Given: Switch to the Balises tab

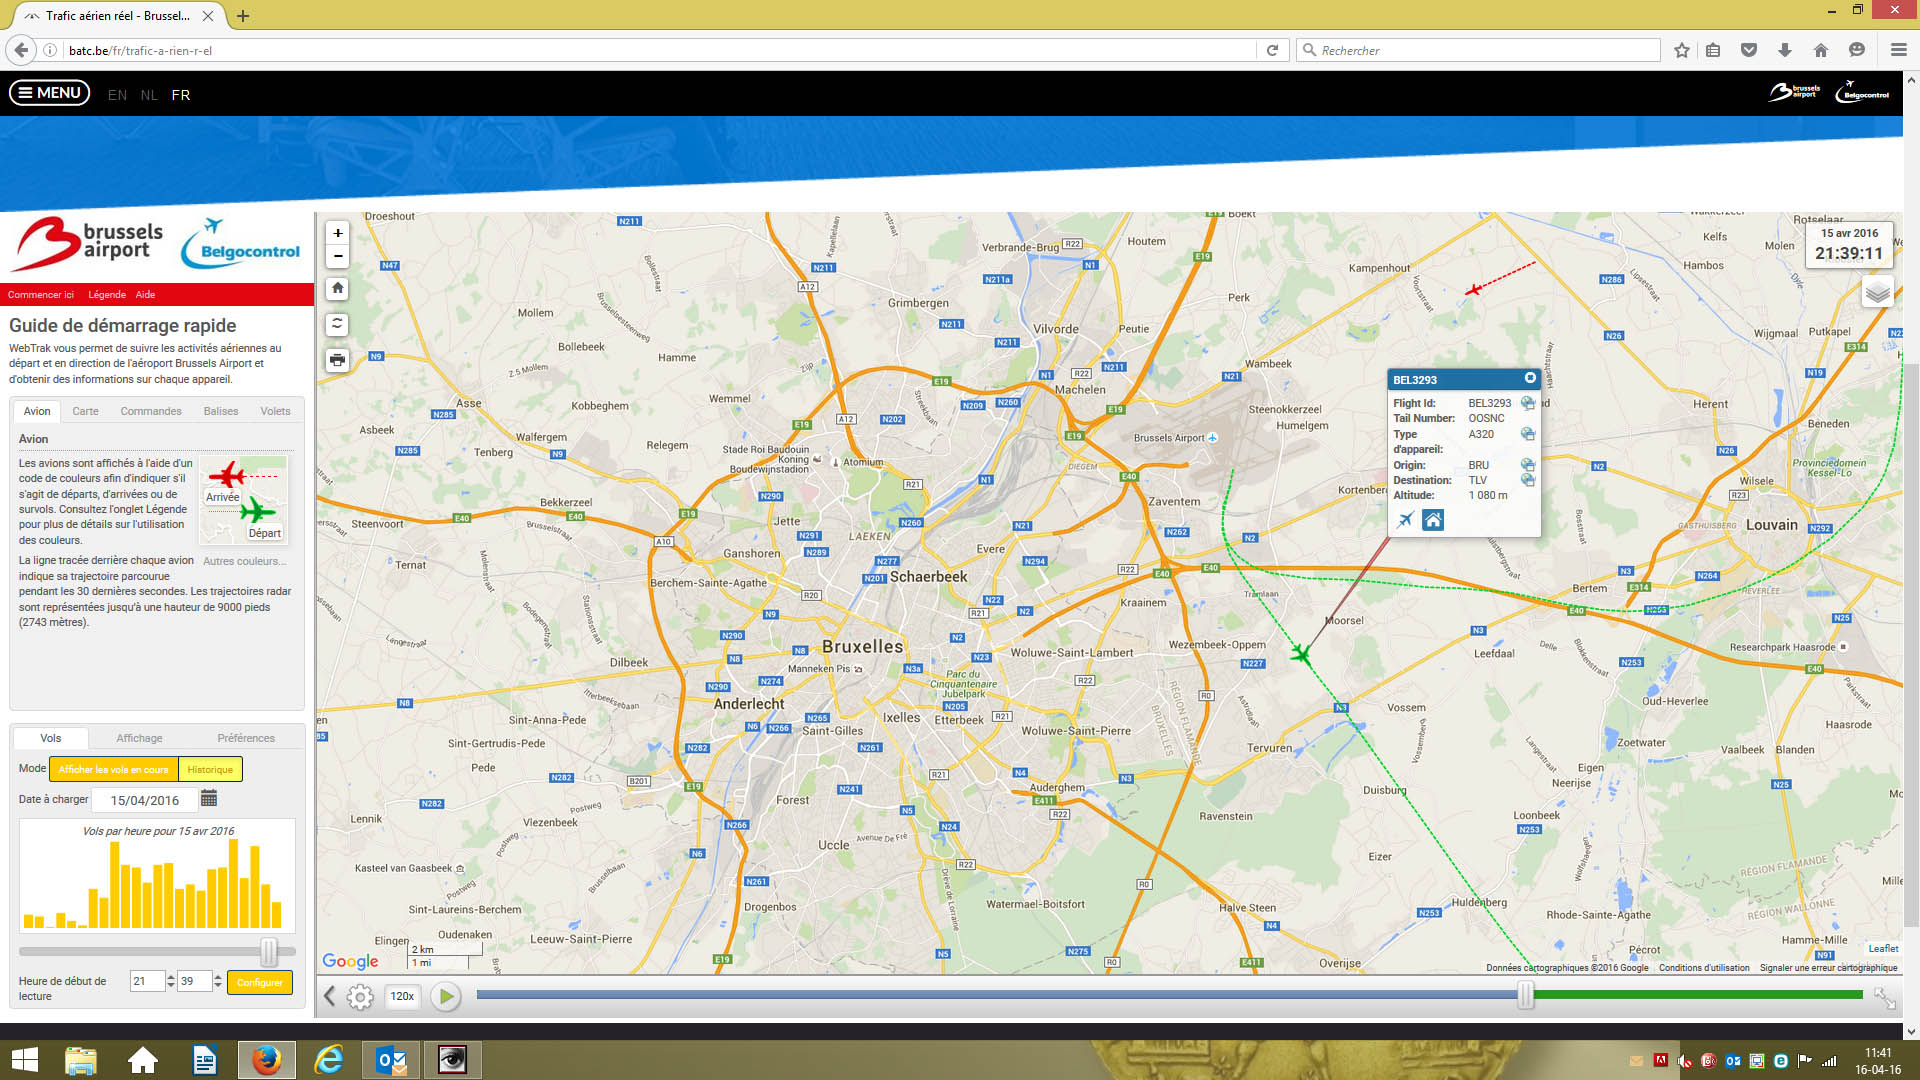Looking at the screenshot, I should coord(221,411).
